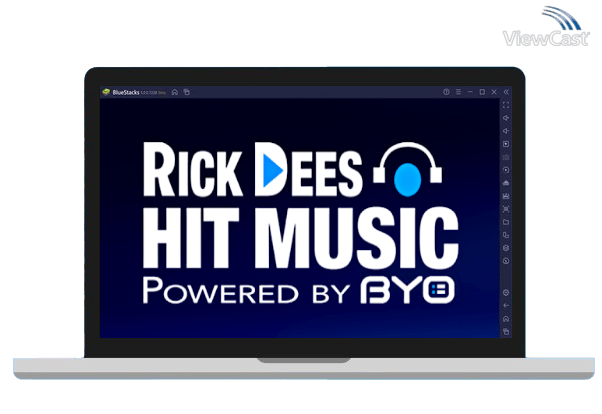Click the recent apps icon at sidebar bottom
602x414 pixels.
(x=506, y=331)
